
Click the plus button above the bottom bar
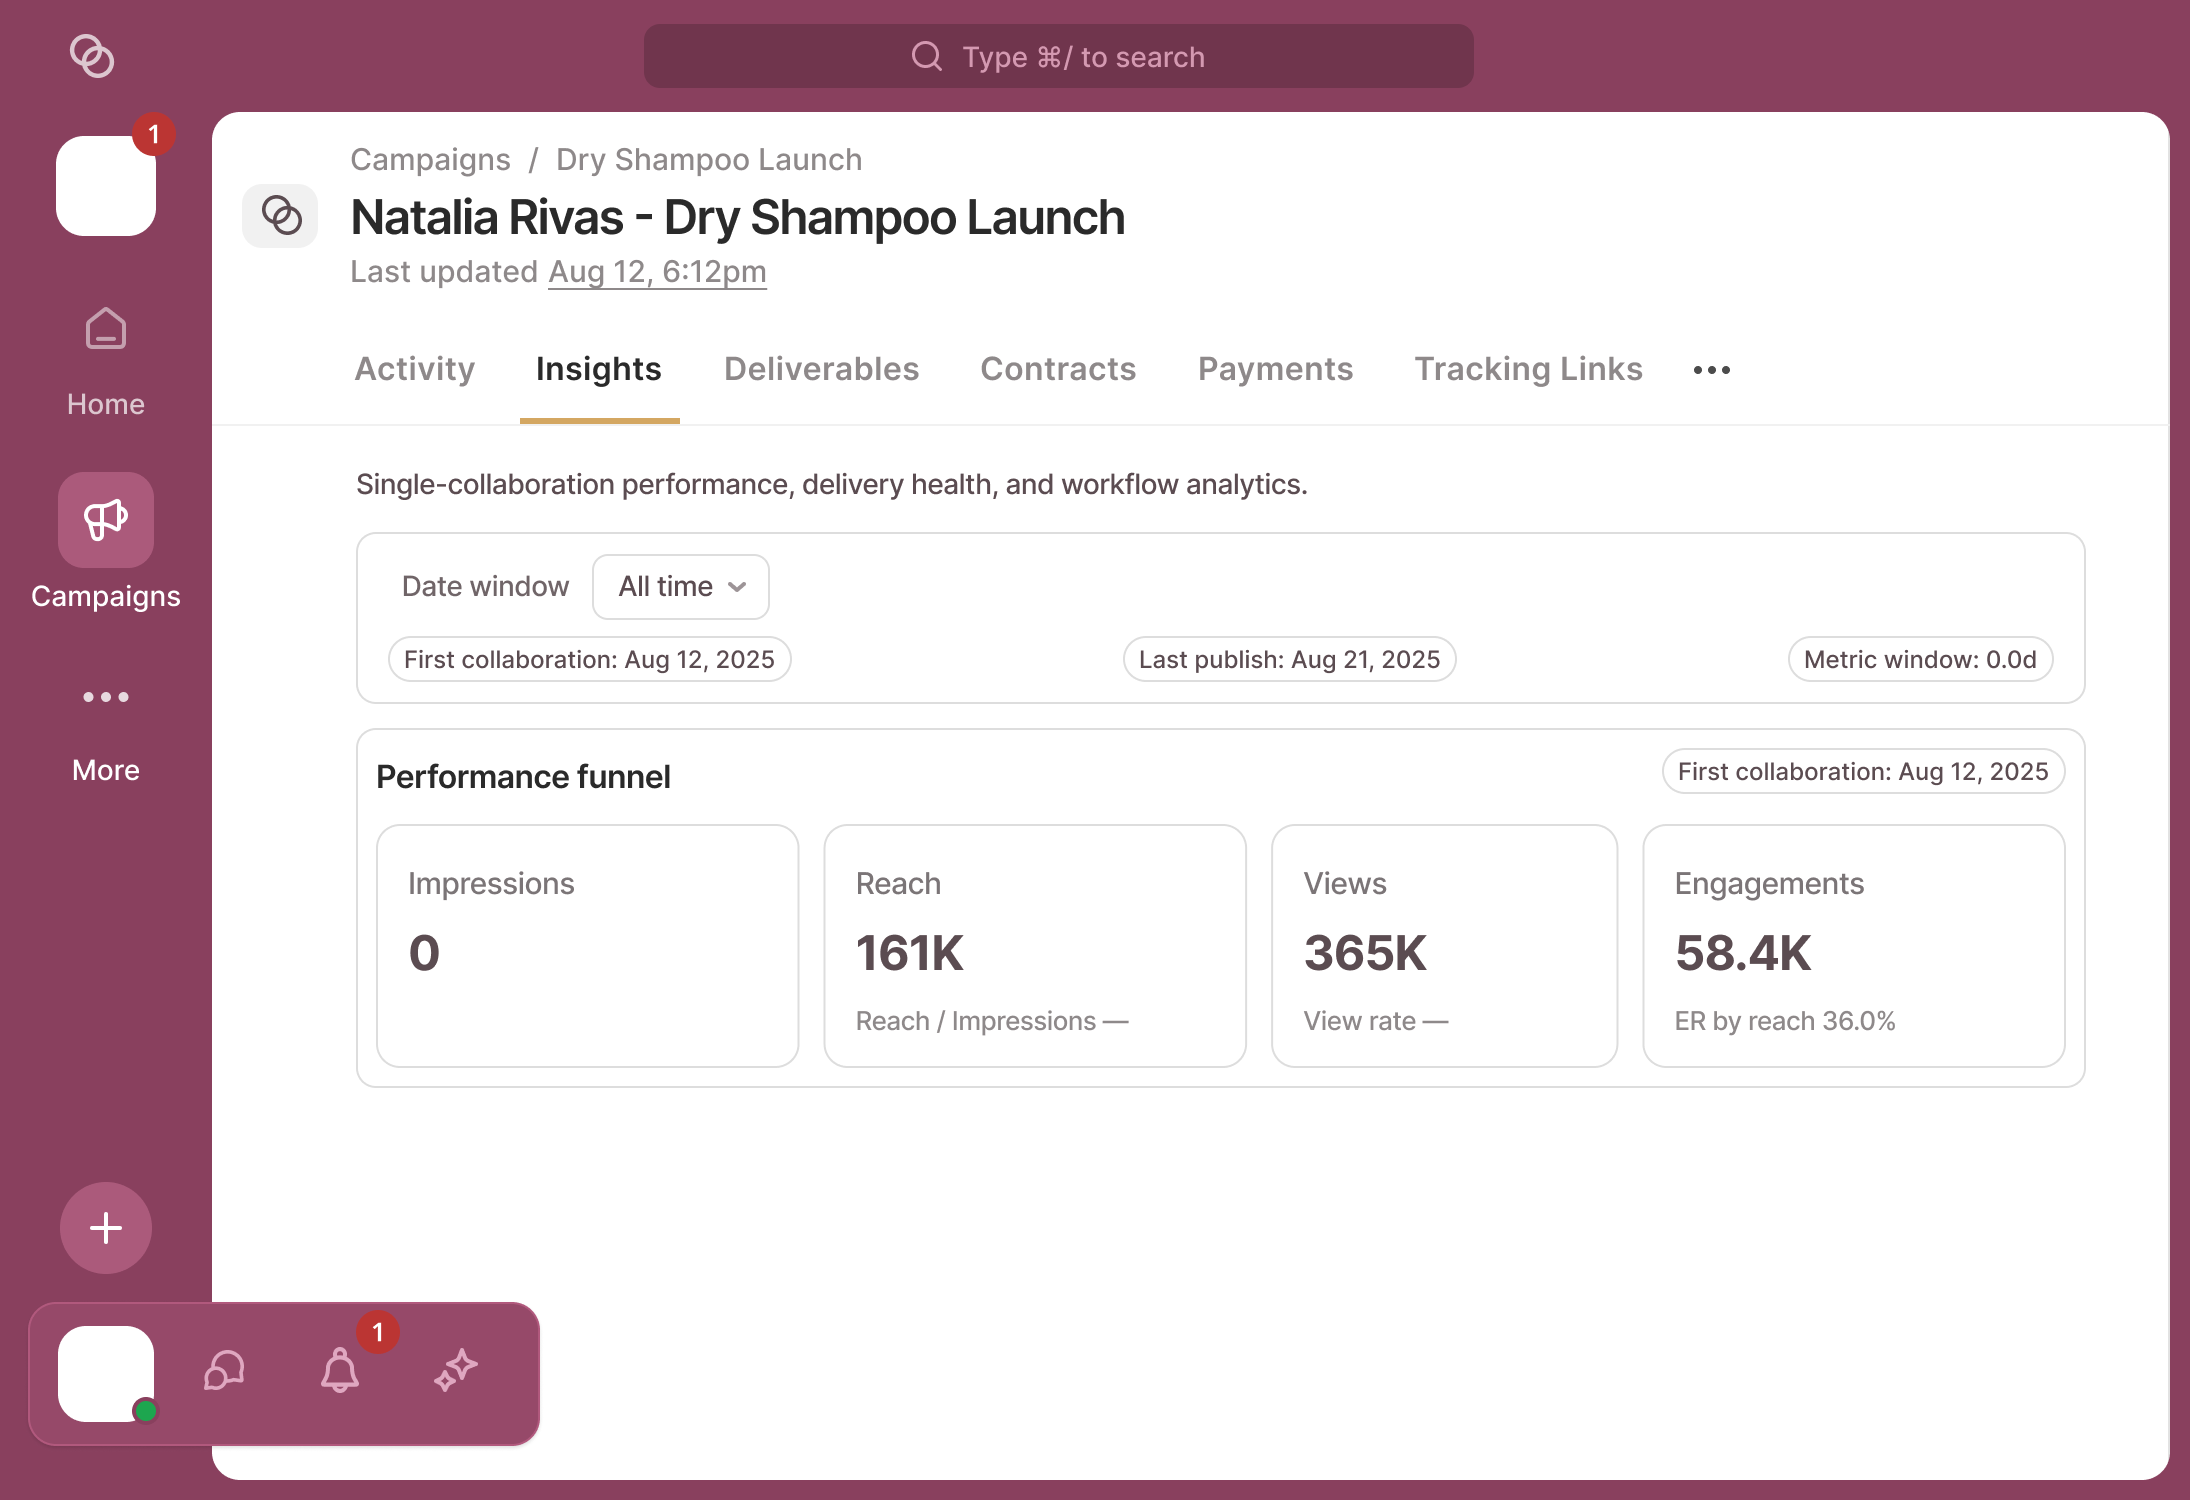(x=105, y=1228)
